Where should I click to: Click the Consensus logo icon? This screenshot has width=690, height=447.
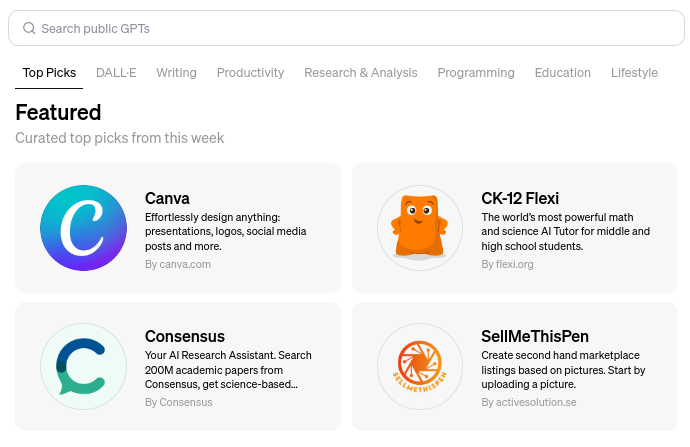point(84,366)
